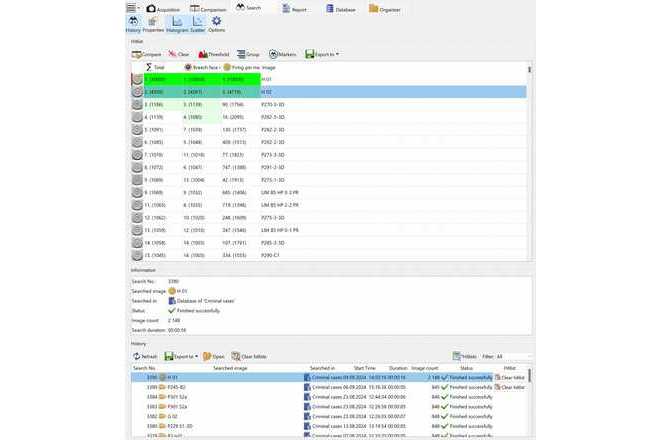Toggle the Hitlists button in History
The image size is (660, 440).
464,355
